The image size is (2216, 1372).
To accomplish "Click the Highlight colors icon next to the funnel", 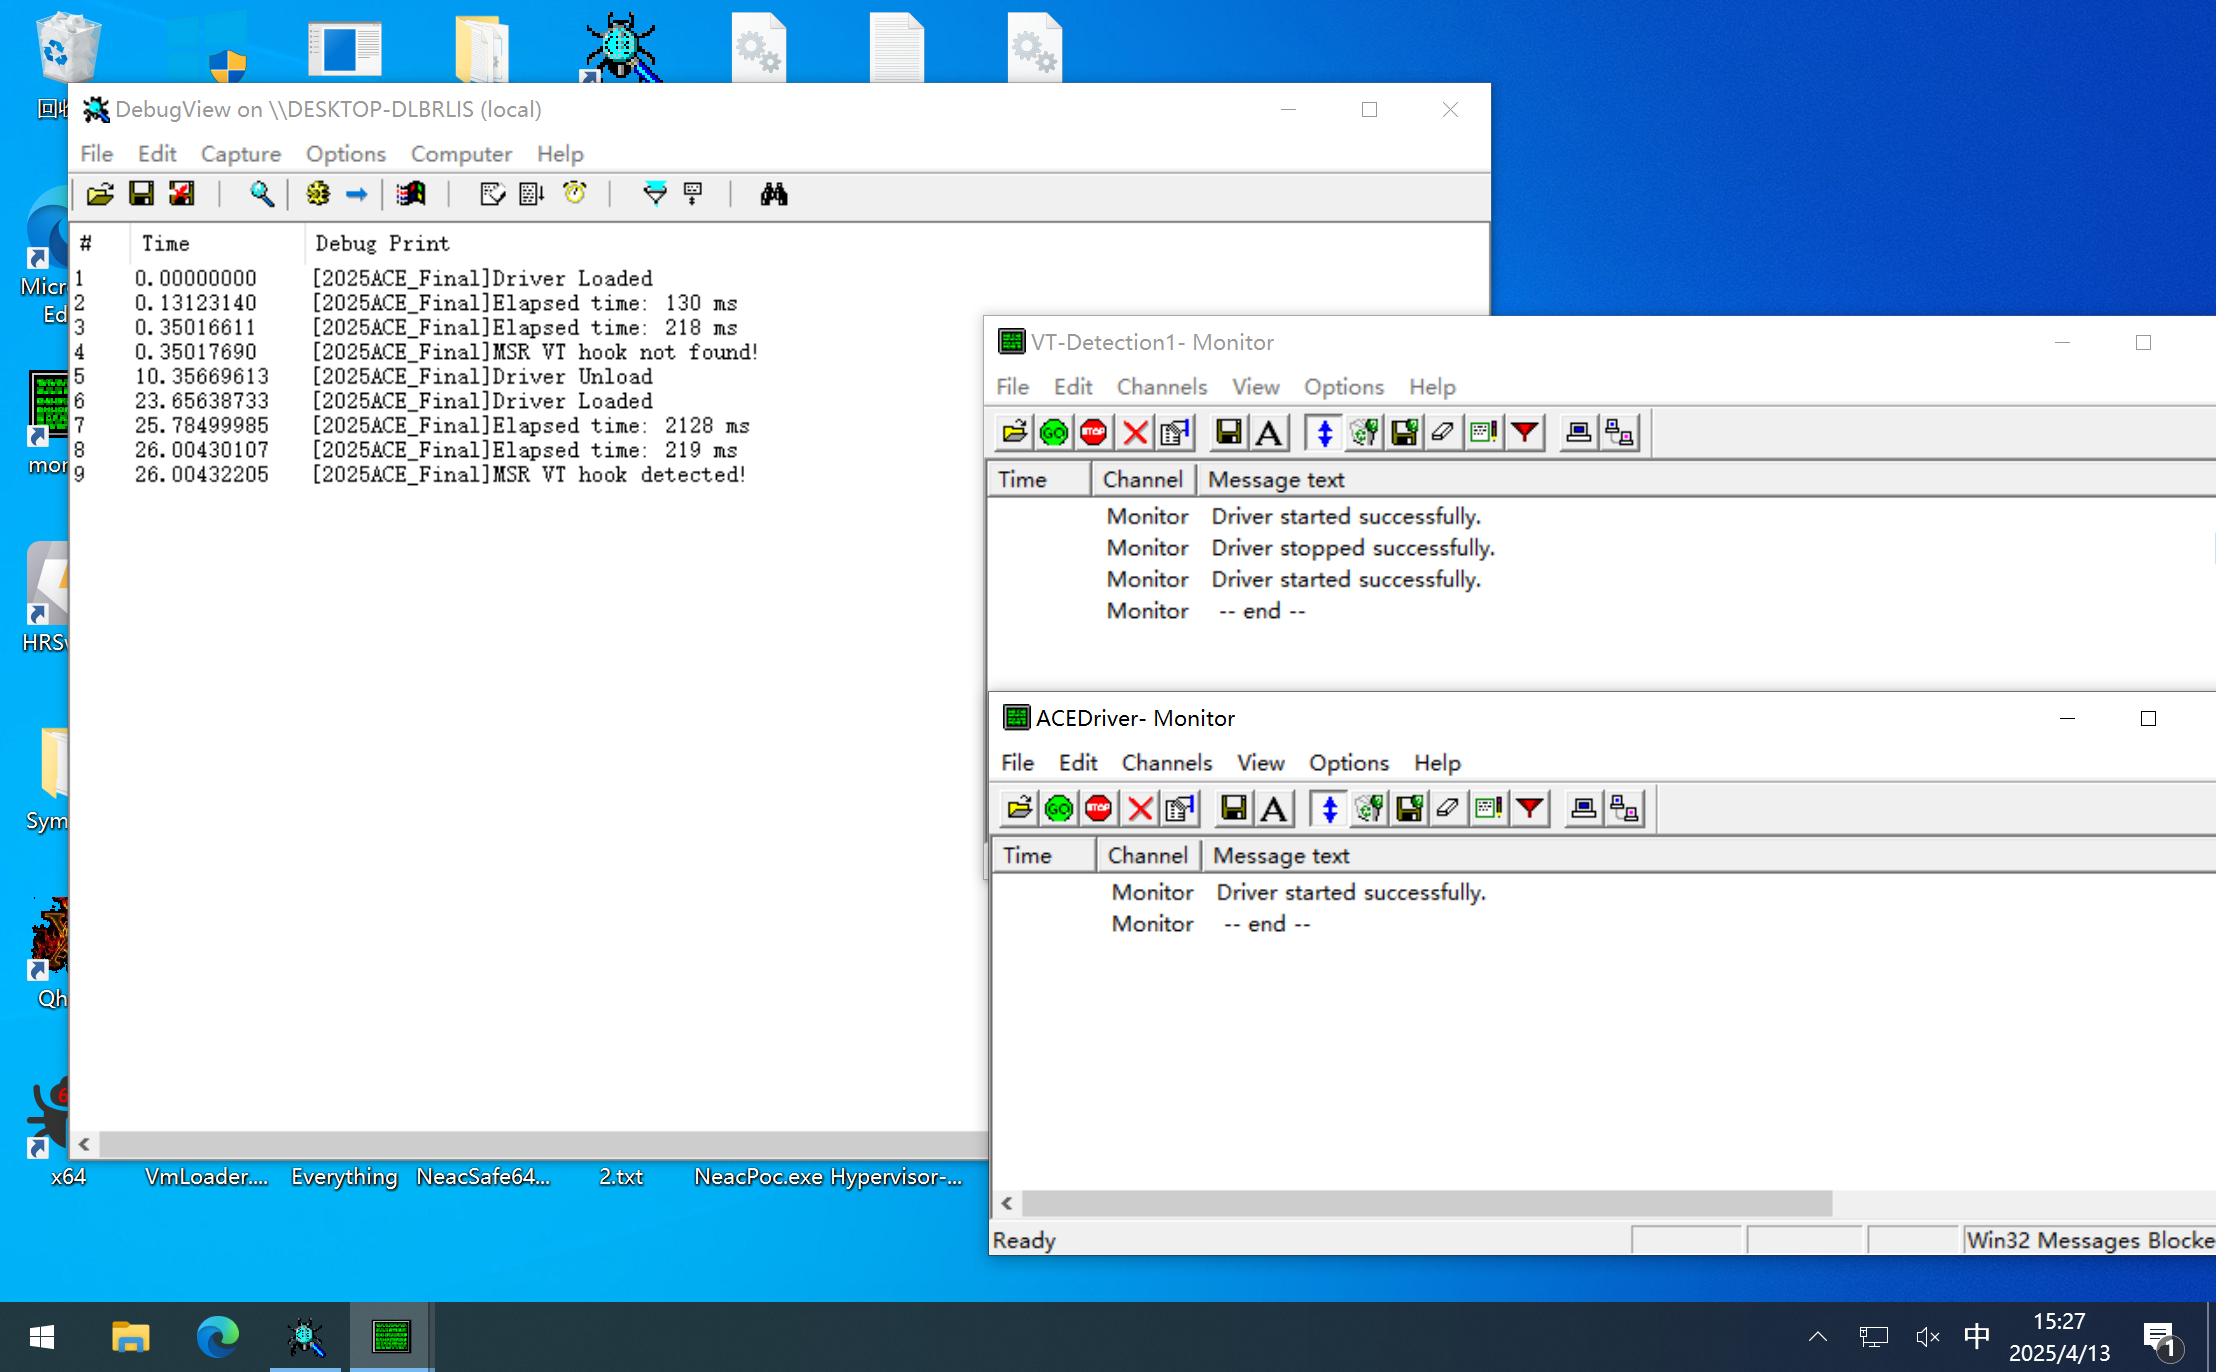I will click(x=693, y=194).
